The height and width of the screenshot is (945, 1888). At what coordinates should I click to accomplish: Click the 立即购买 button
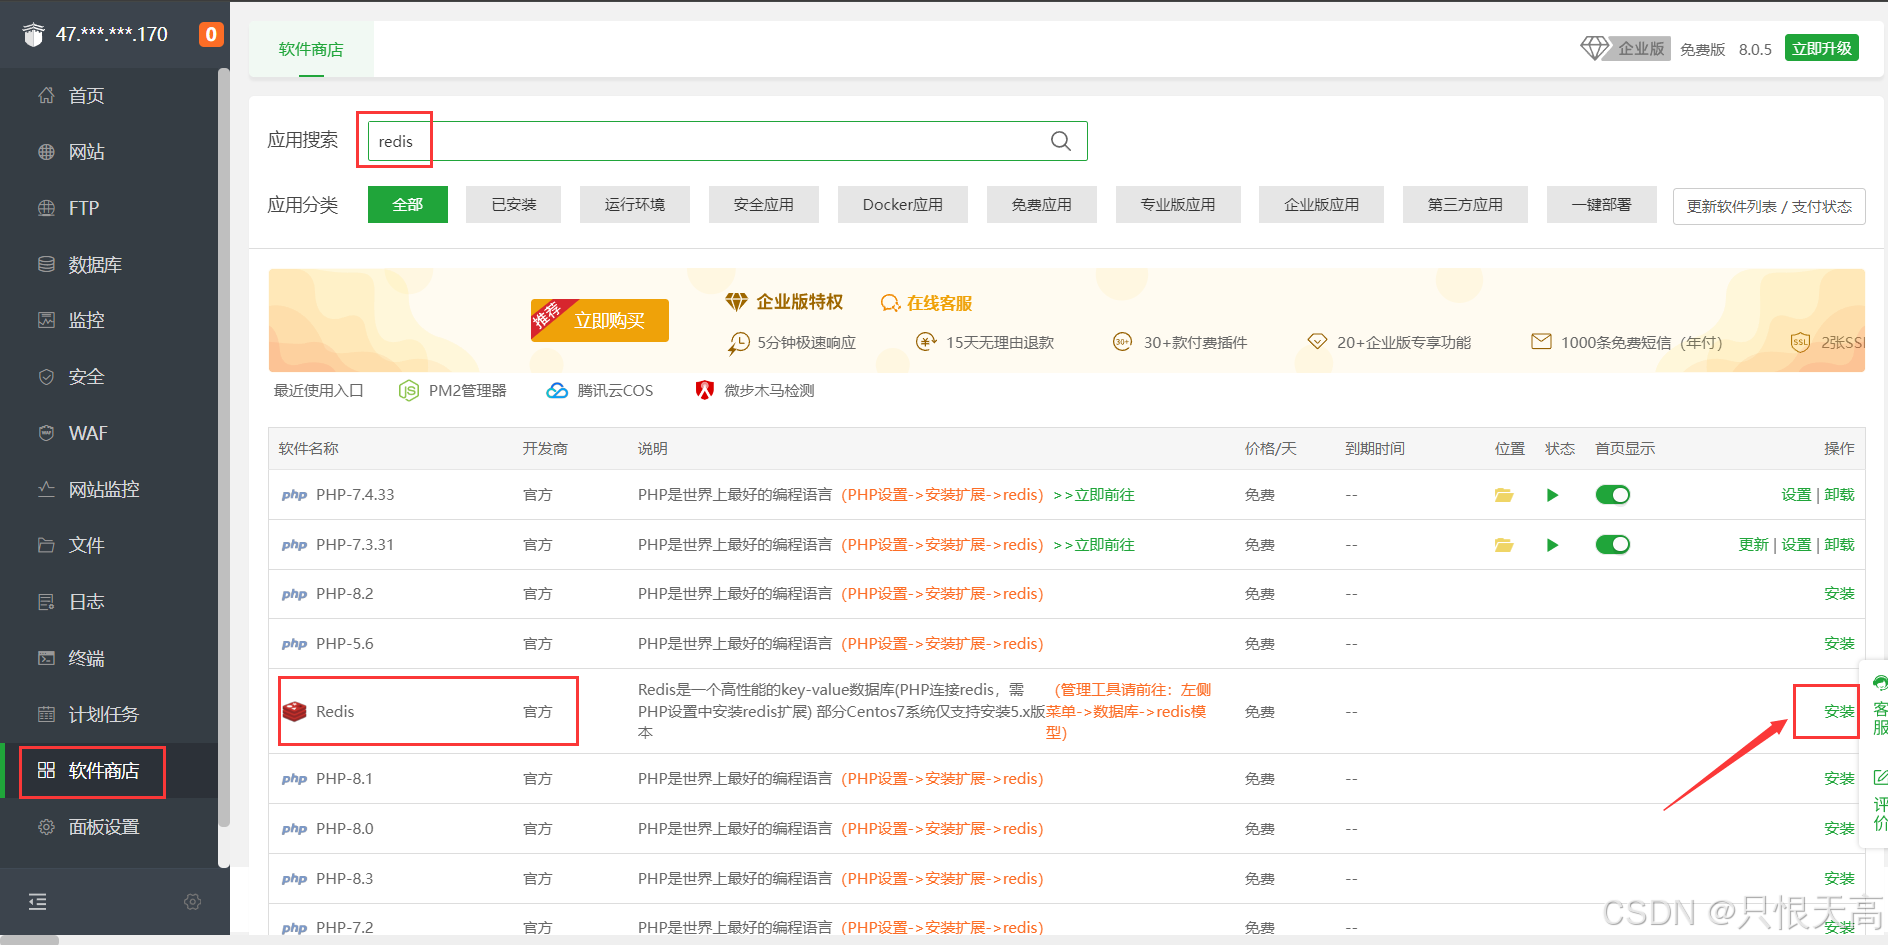tap(600, 320)
